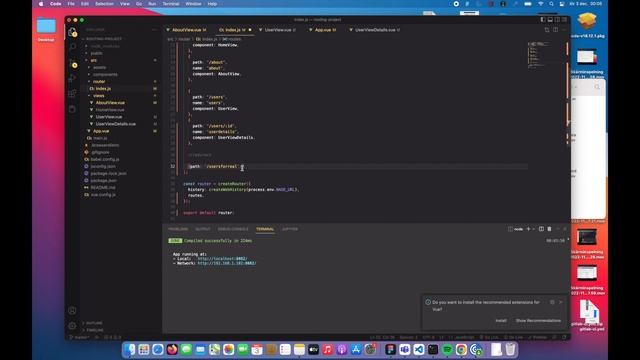Open the Trash in the Dock

pyautogui.click(x=510, y=349)
